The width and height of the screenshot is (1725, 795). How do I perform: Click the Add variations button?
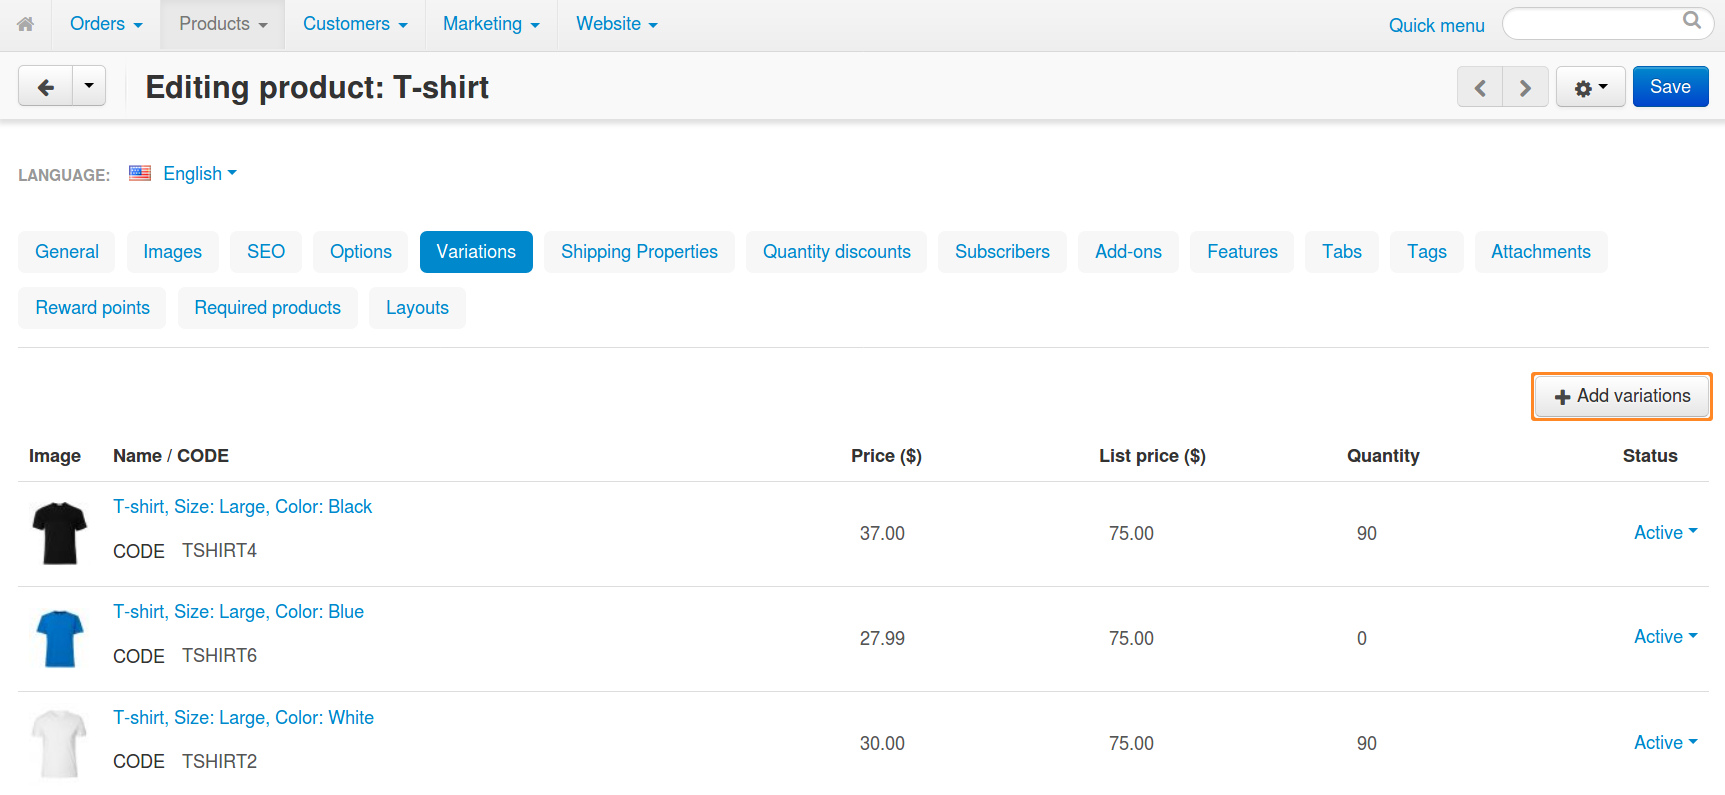pos(1622,396)
